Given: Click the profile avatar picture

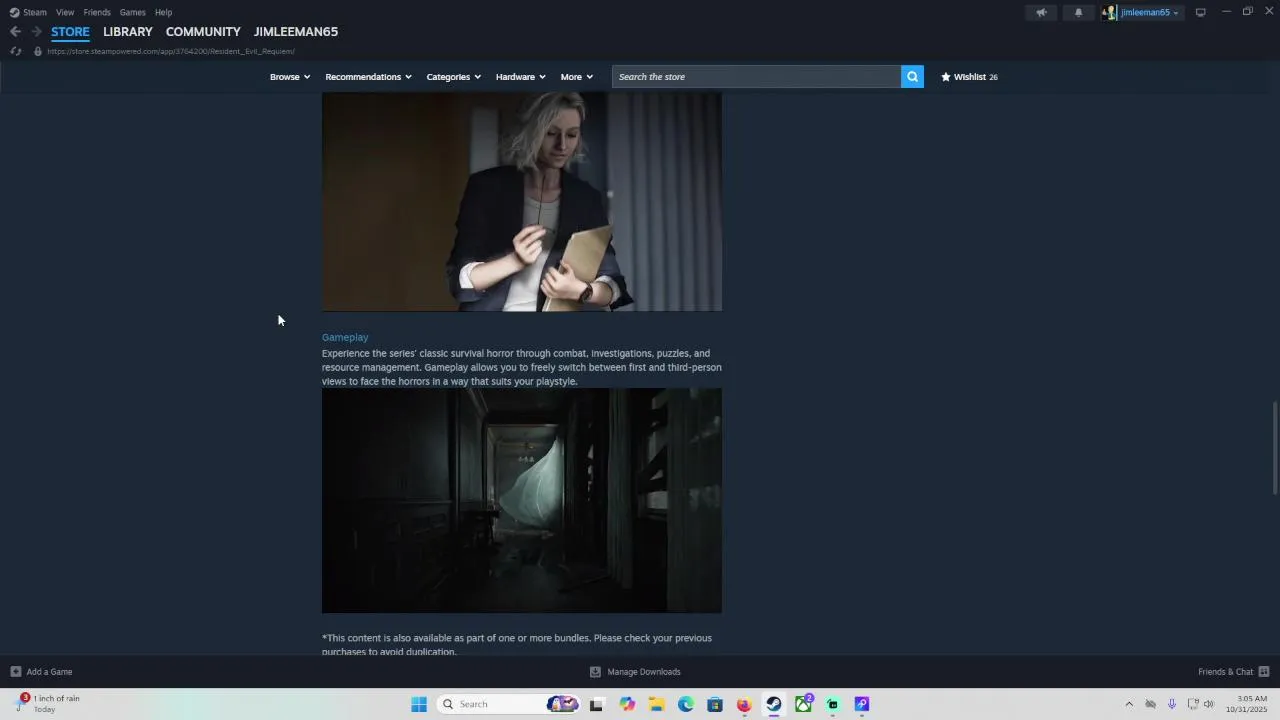Looking at the screenshot, I should pos(1109,12).
